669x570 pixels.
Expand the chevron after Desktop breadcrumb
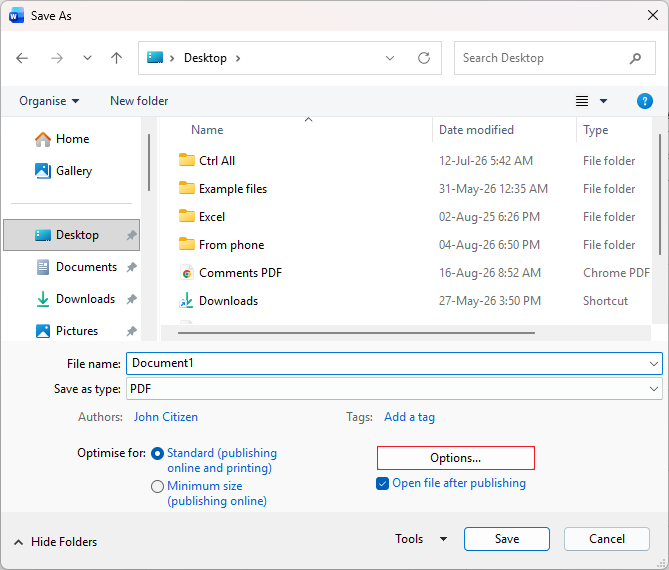238,58
